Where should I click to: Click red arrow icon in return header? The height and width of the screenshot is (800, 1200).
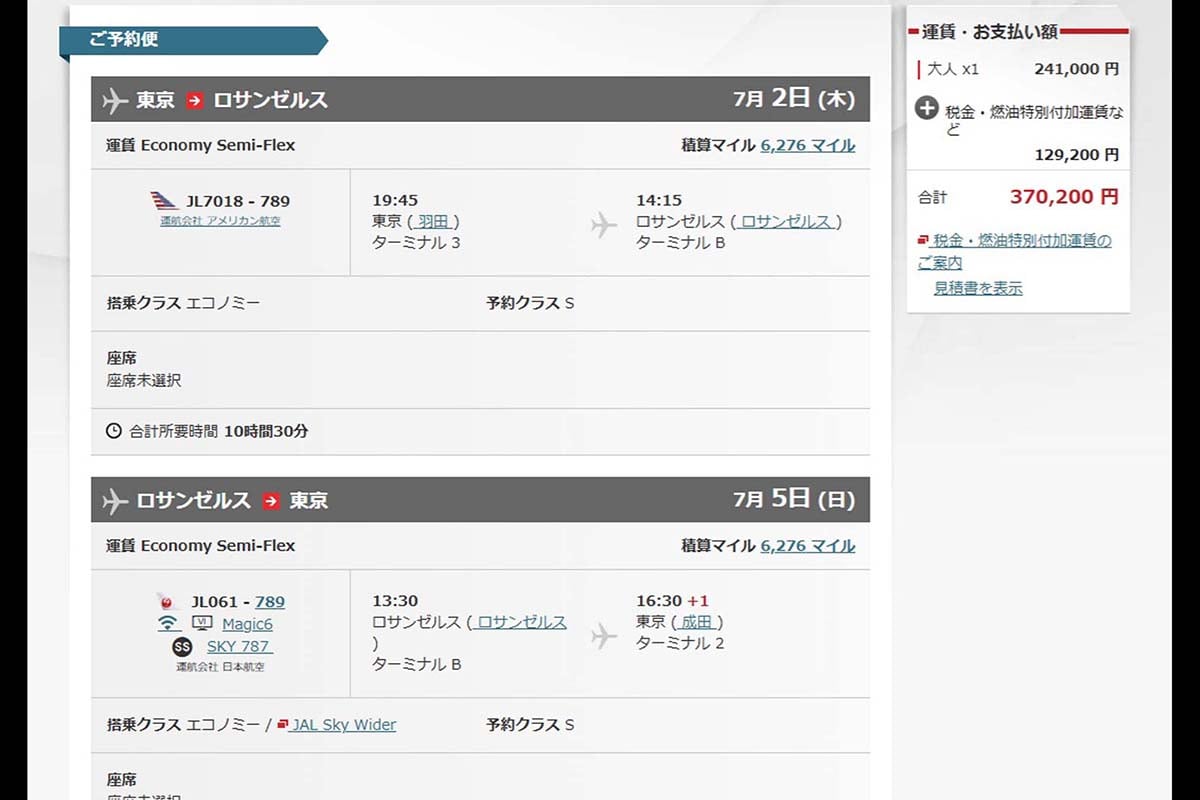click(271, 501)
